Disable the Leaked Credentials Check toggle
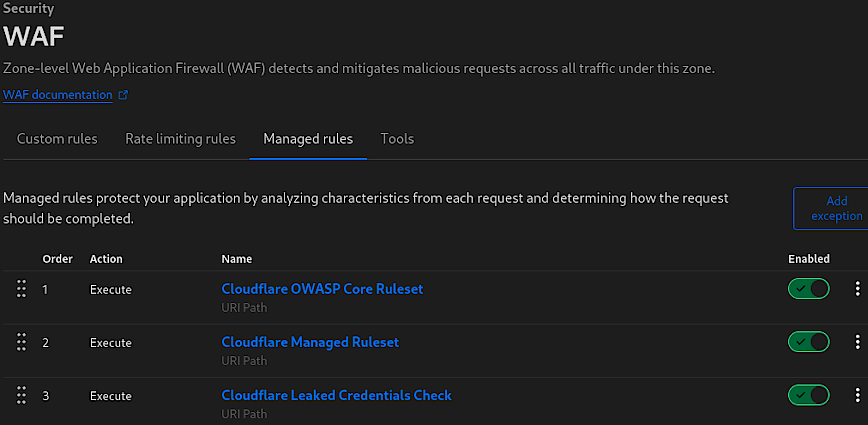The height and width of the screenshot is (425, 868). pos(809,396)
